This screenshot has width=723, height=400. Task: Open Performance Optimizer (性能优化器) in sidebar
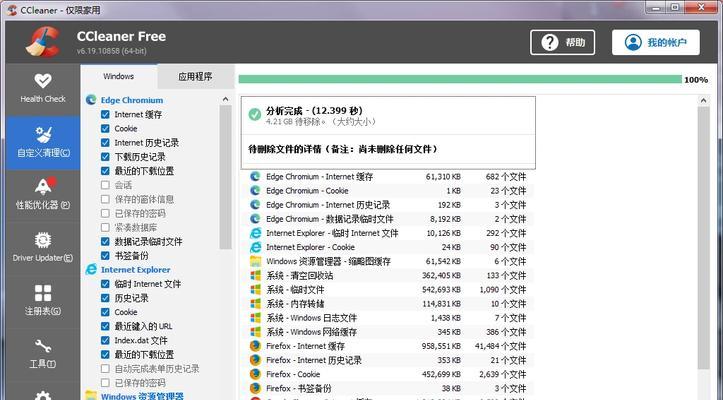coord(43,194)
